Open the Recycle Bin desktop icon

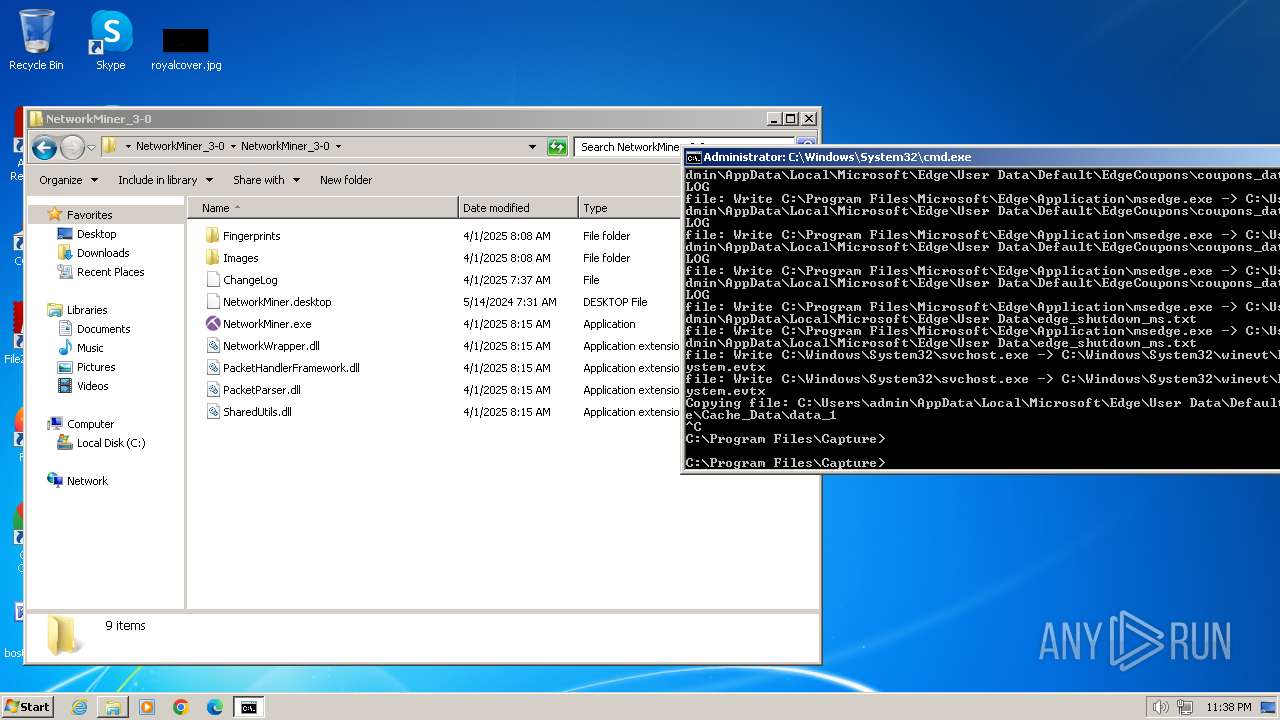pos(36,40)
